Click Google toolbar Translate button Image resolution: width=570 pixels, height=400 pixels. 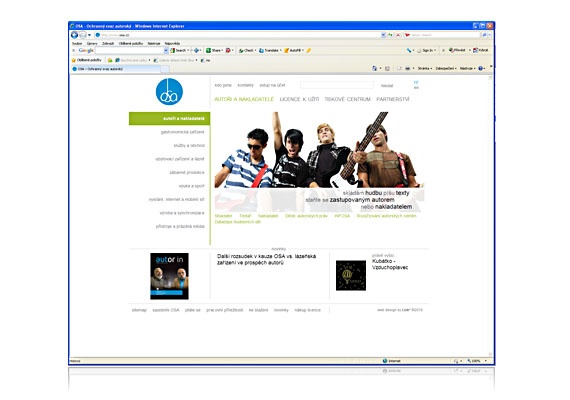(270, 50)
